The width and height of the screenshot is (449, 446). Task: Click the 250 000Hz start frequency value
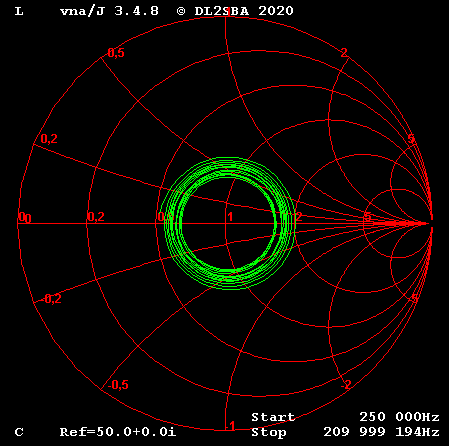click(399, 417)
